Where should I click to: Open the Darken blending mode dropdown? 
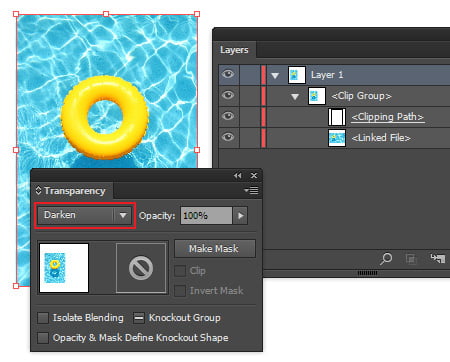tap(85, 215)
